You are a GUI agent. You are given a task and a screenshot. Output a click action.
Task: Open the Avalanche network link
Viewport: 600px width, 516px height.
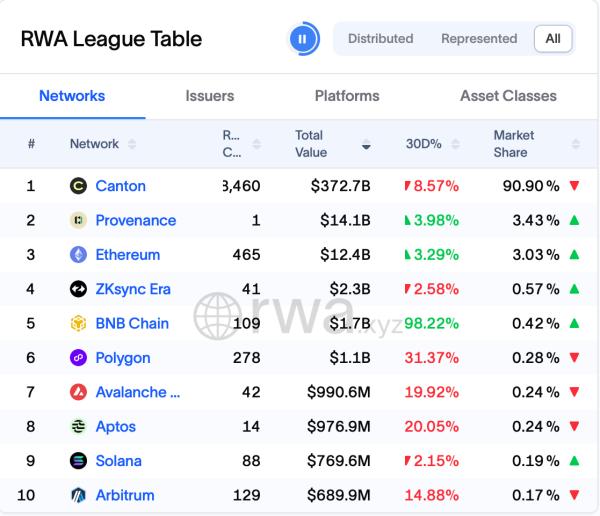coord(138,392)
